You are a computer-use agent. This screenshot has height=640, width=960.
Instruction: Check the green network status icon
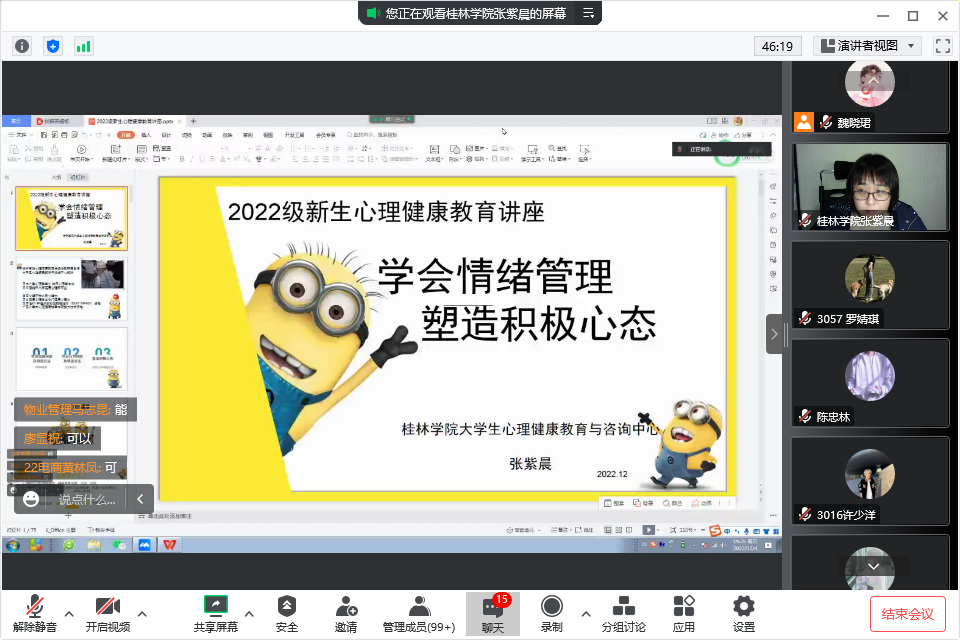83,46
